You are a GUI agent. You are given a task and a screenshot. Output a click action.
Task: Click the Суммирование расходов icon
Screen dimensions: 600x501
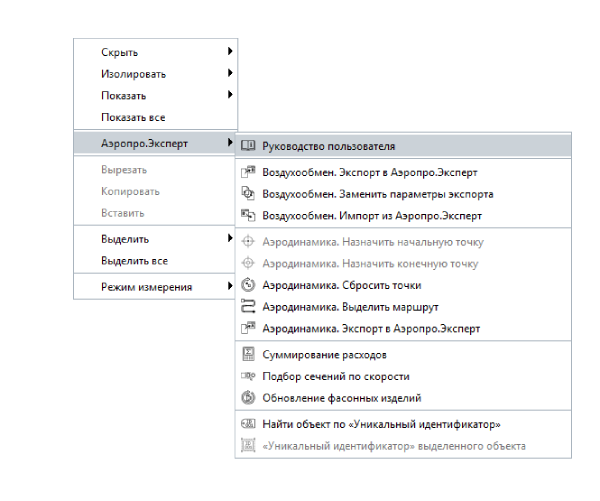click(x=249, y=355)
